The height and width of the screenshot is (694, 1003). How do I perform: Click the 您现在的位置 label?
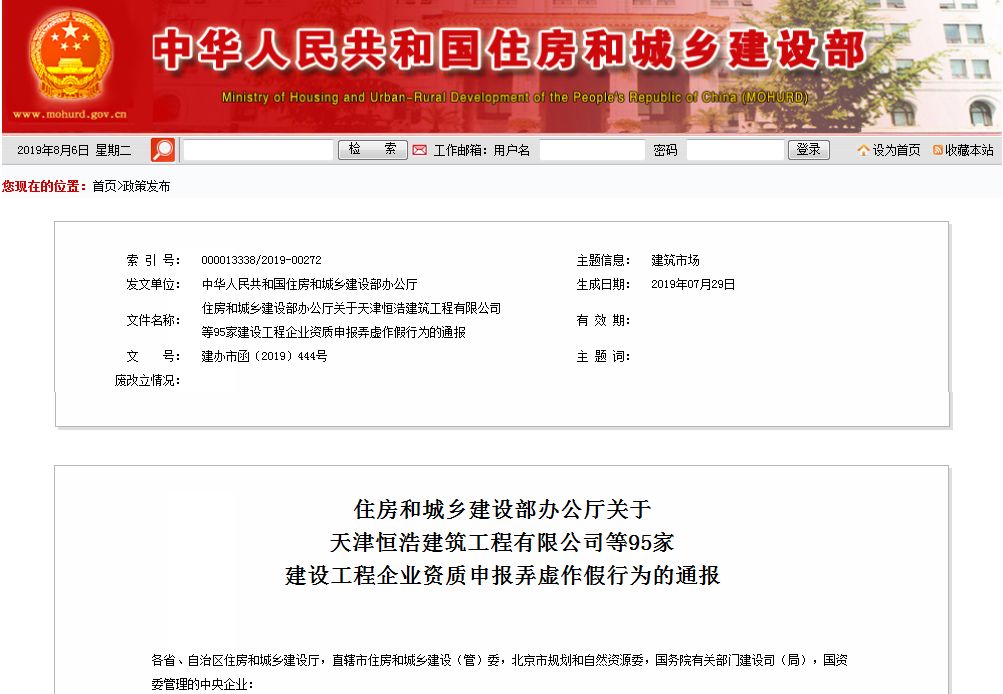44,186
